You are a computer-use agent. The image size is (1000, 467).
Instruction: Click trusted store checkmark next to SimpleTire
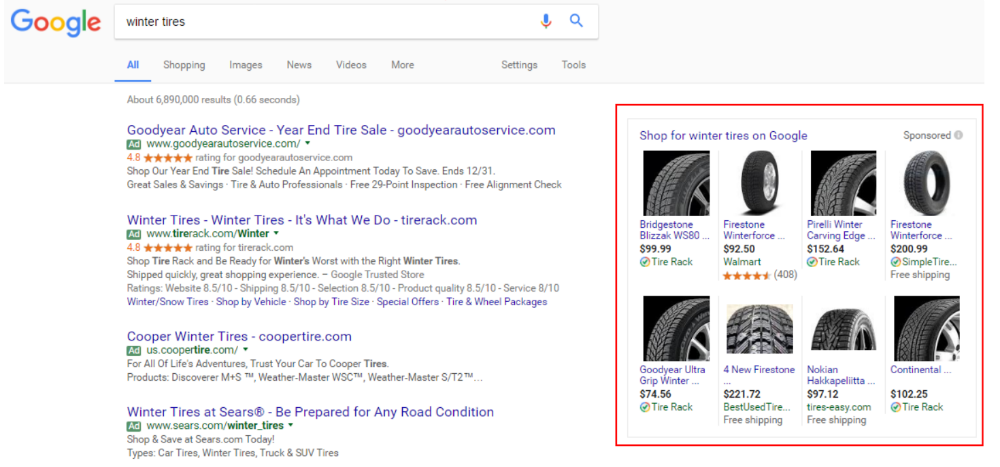point(895,262)
